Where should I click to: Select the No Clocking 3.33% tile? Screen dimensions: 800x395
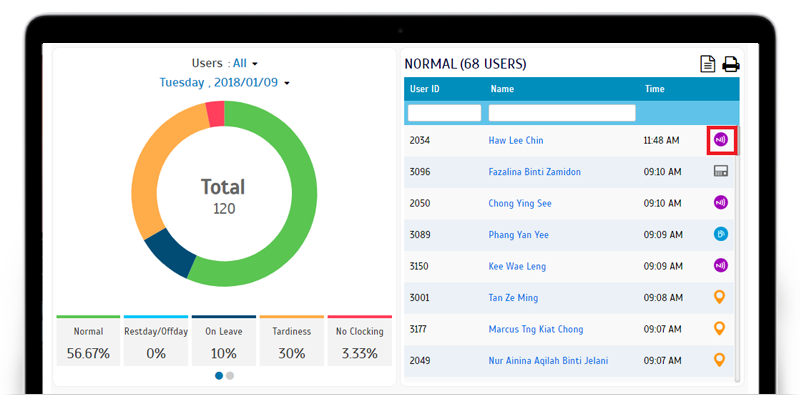(360, 341)
